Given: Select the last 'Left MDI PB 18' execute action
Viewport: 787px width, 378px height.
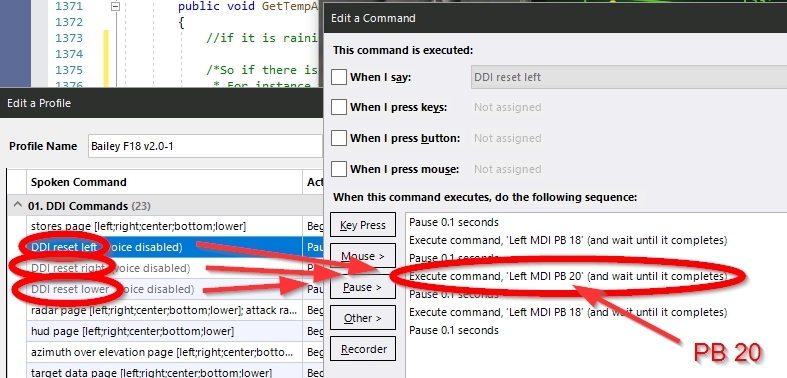Looking at the screenshot, I should tap(568, 312).
